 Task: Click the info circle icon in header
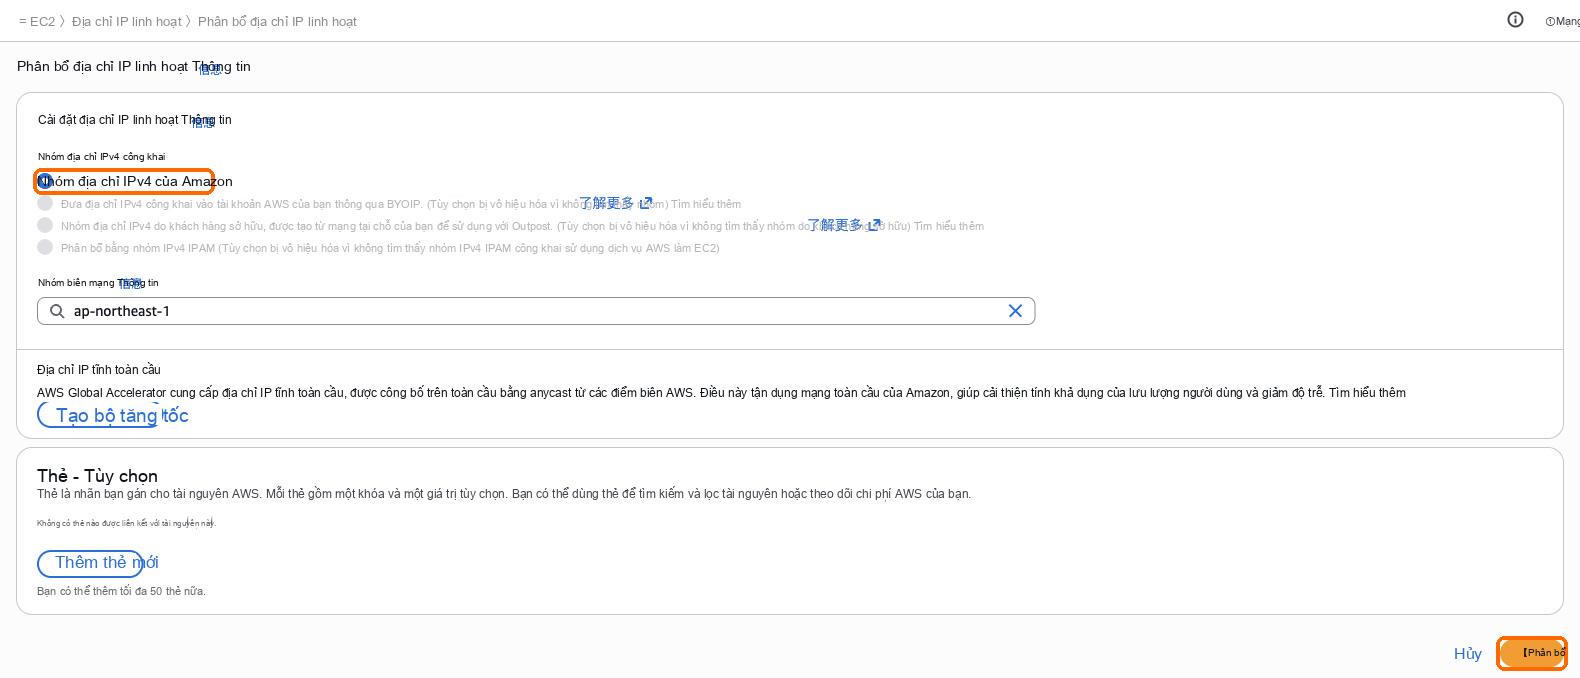point(1515,20)
